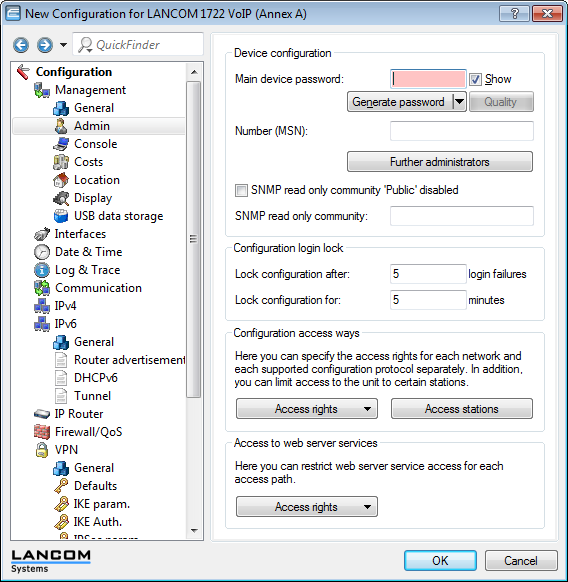Click the back navigation arrow icon
Image resolution: width=568 pixels, height=582 pixels.
pyautogui.click(x=21, y=45)
